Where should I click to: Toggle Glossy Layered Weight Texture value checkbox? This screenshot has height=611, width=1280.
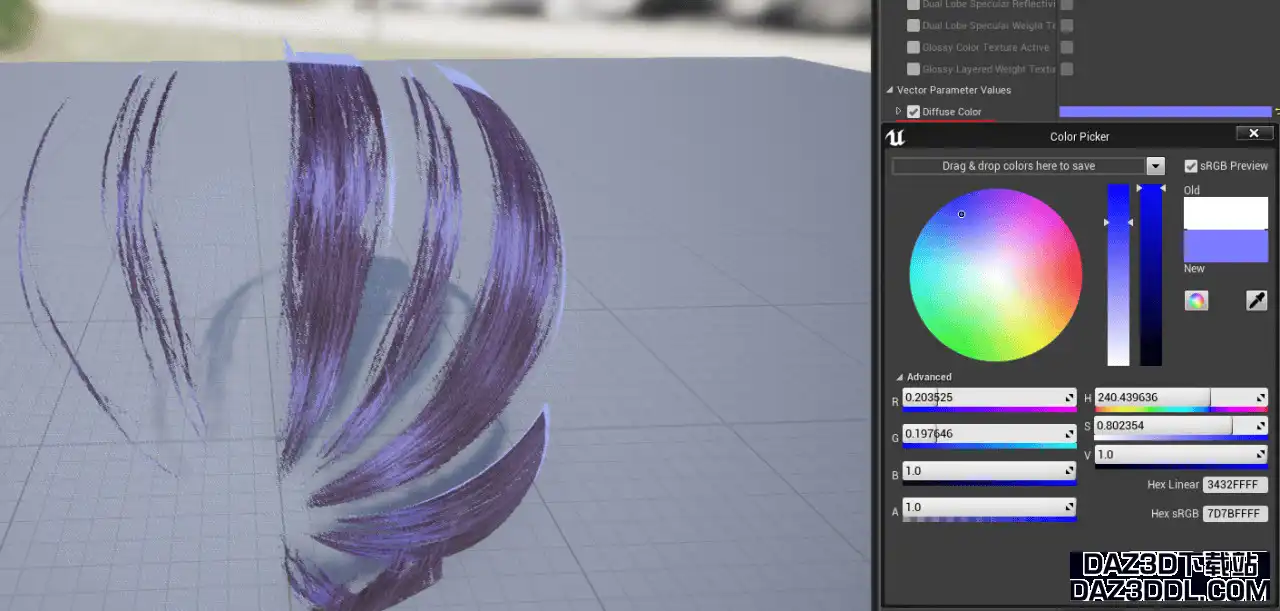click(x=1067, y=70)
